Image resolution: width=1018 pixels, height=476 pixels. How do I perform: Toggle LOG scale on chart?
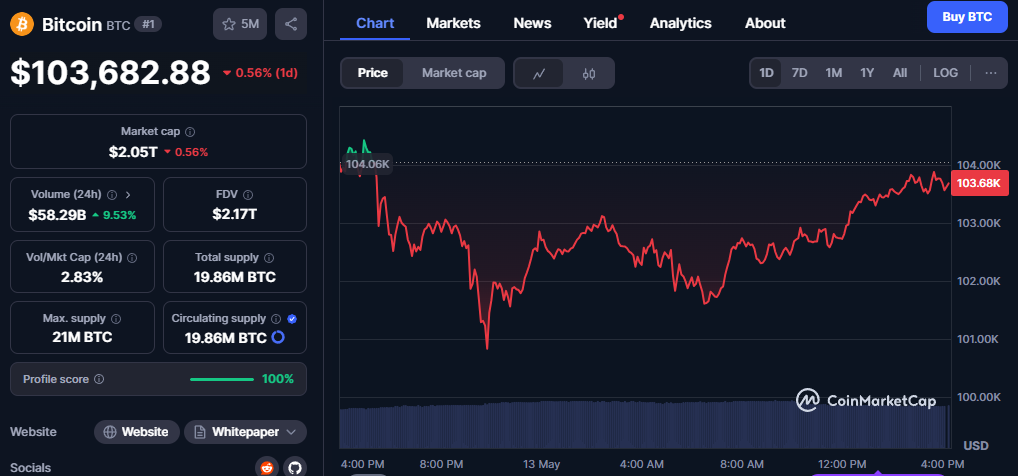coord(945,73)
